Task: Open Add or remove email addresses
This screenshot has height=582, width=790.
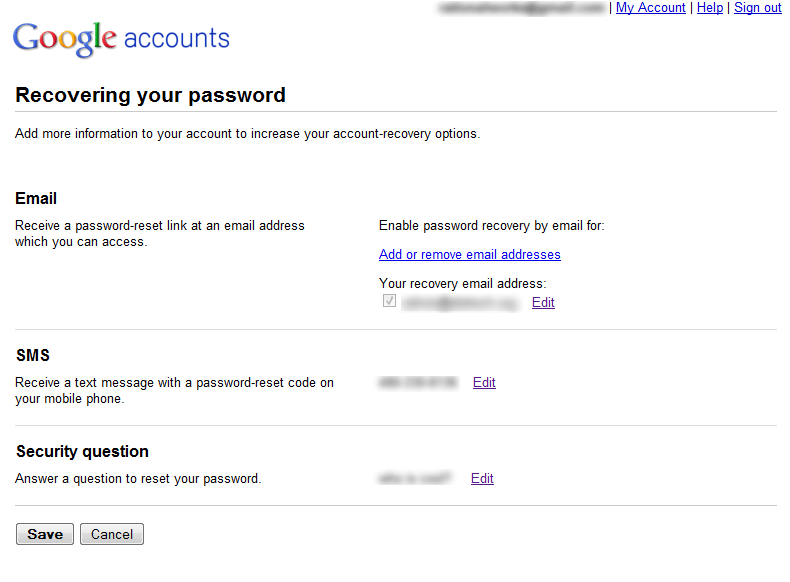Action: tap(470, 254)
